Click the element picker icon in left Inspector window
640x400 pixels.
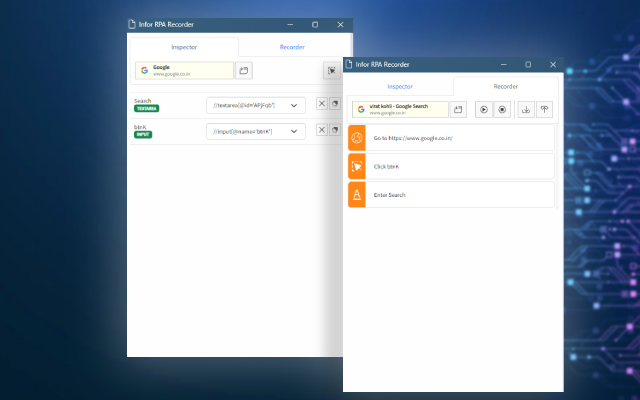[x=332, y=71]
